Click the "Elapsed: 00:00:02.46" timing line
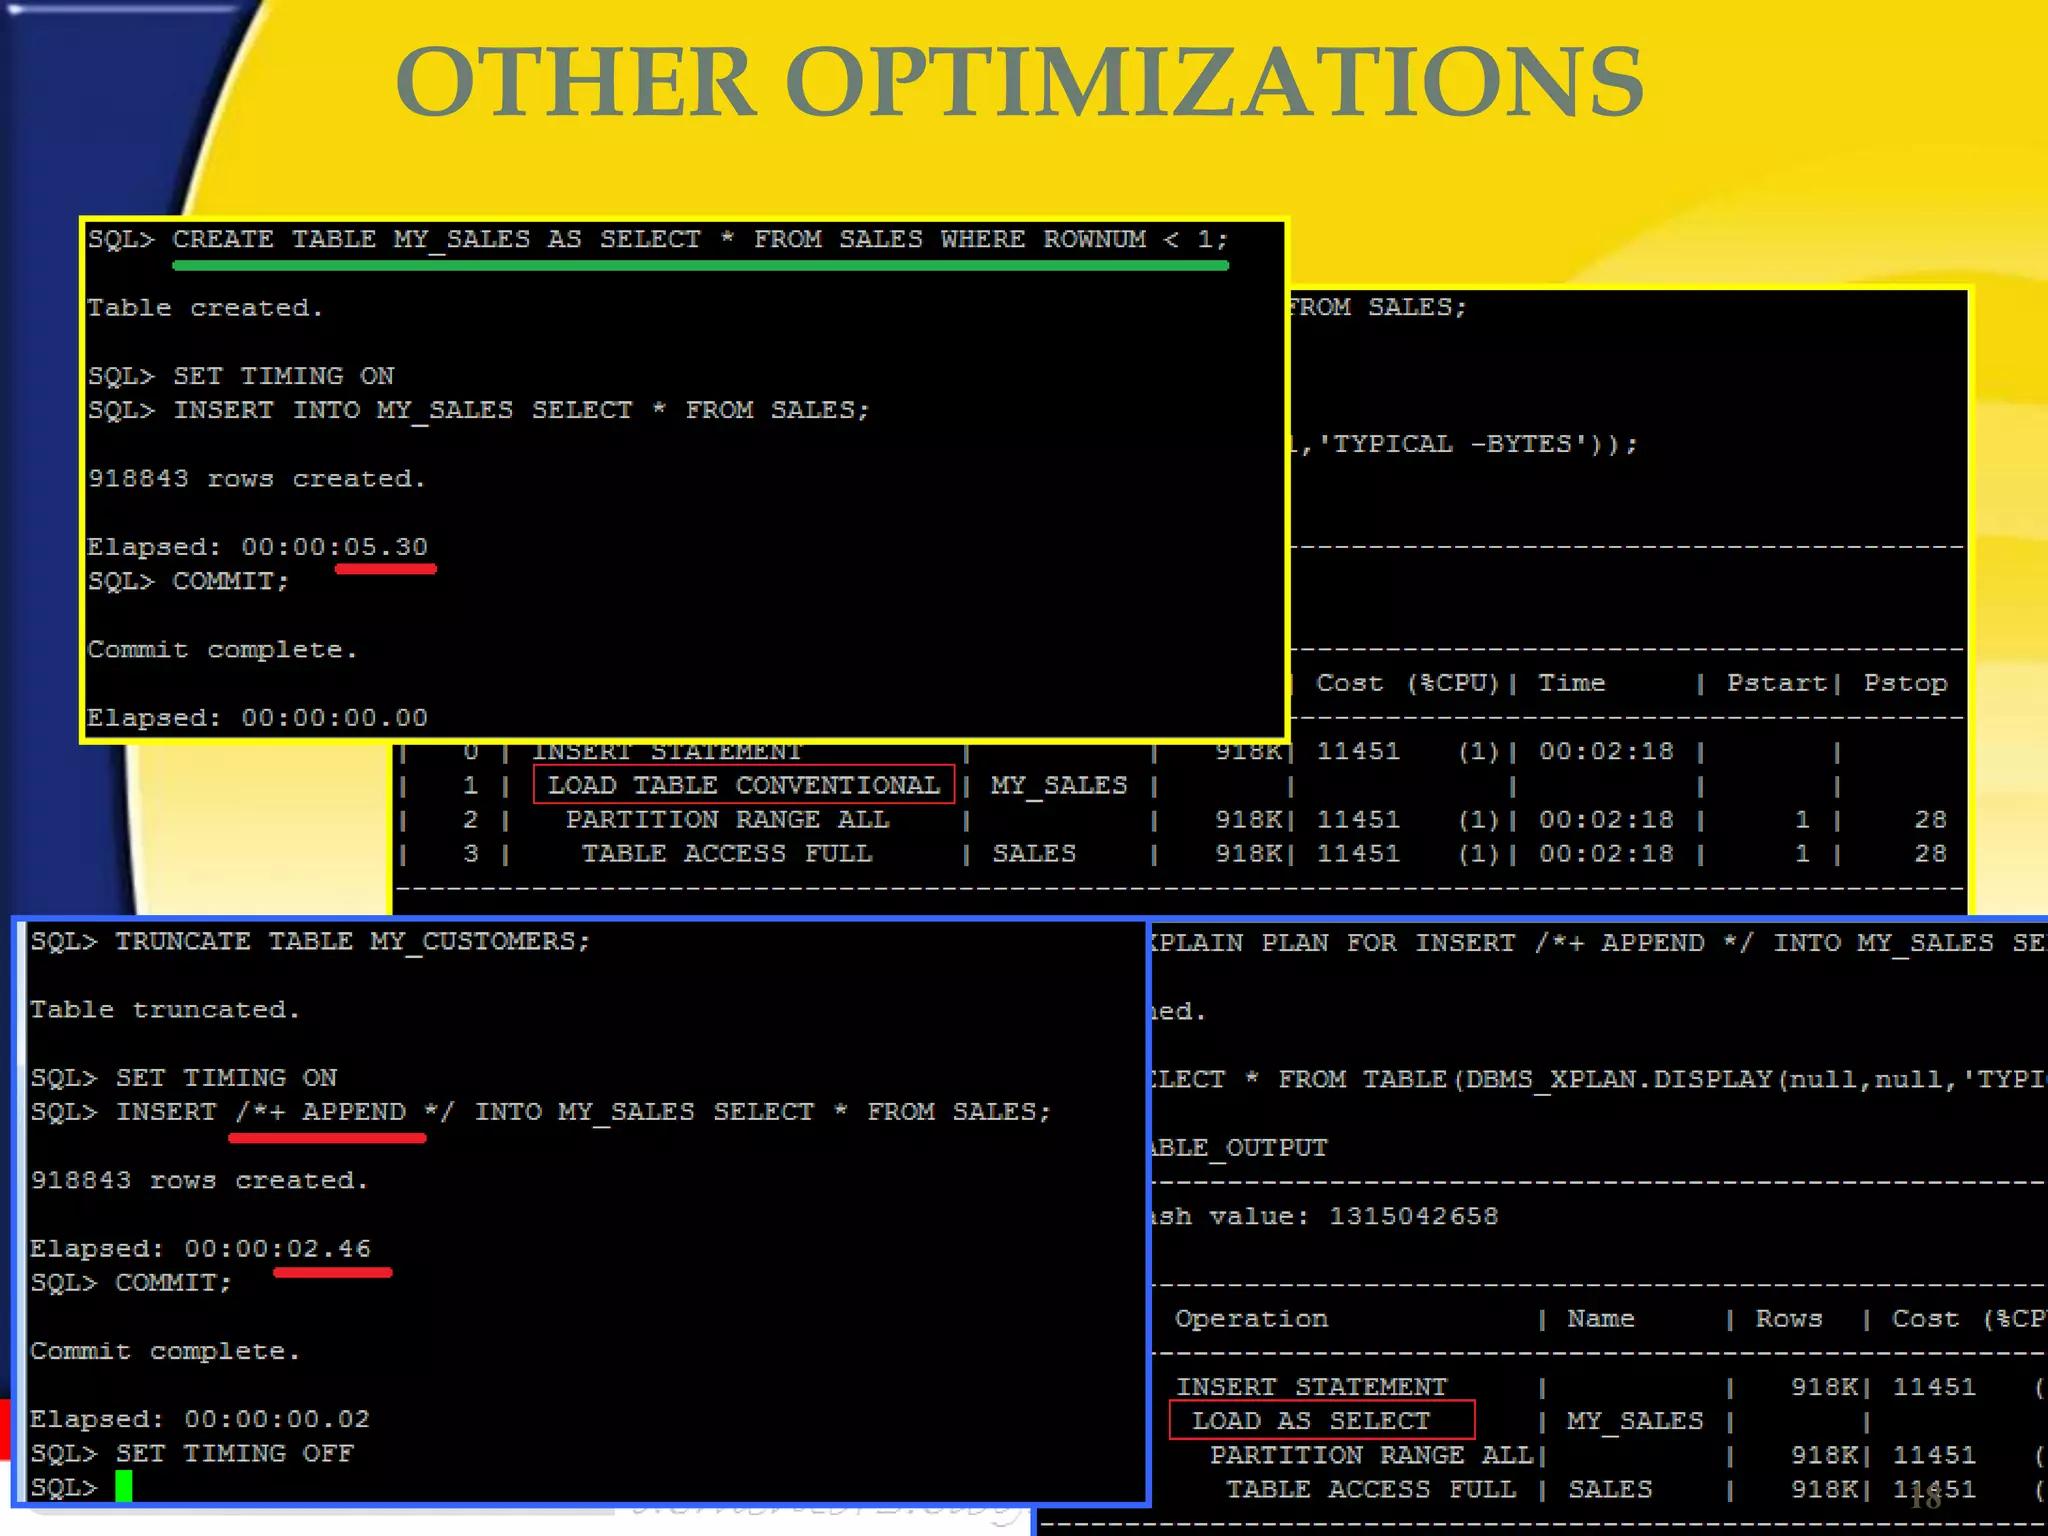This screenshot has width=2048, height=1536. tap(200, 1249)
